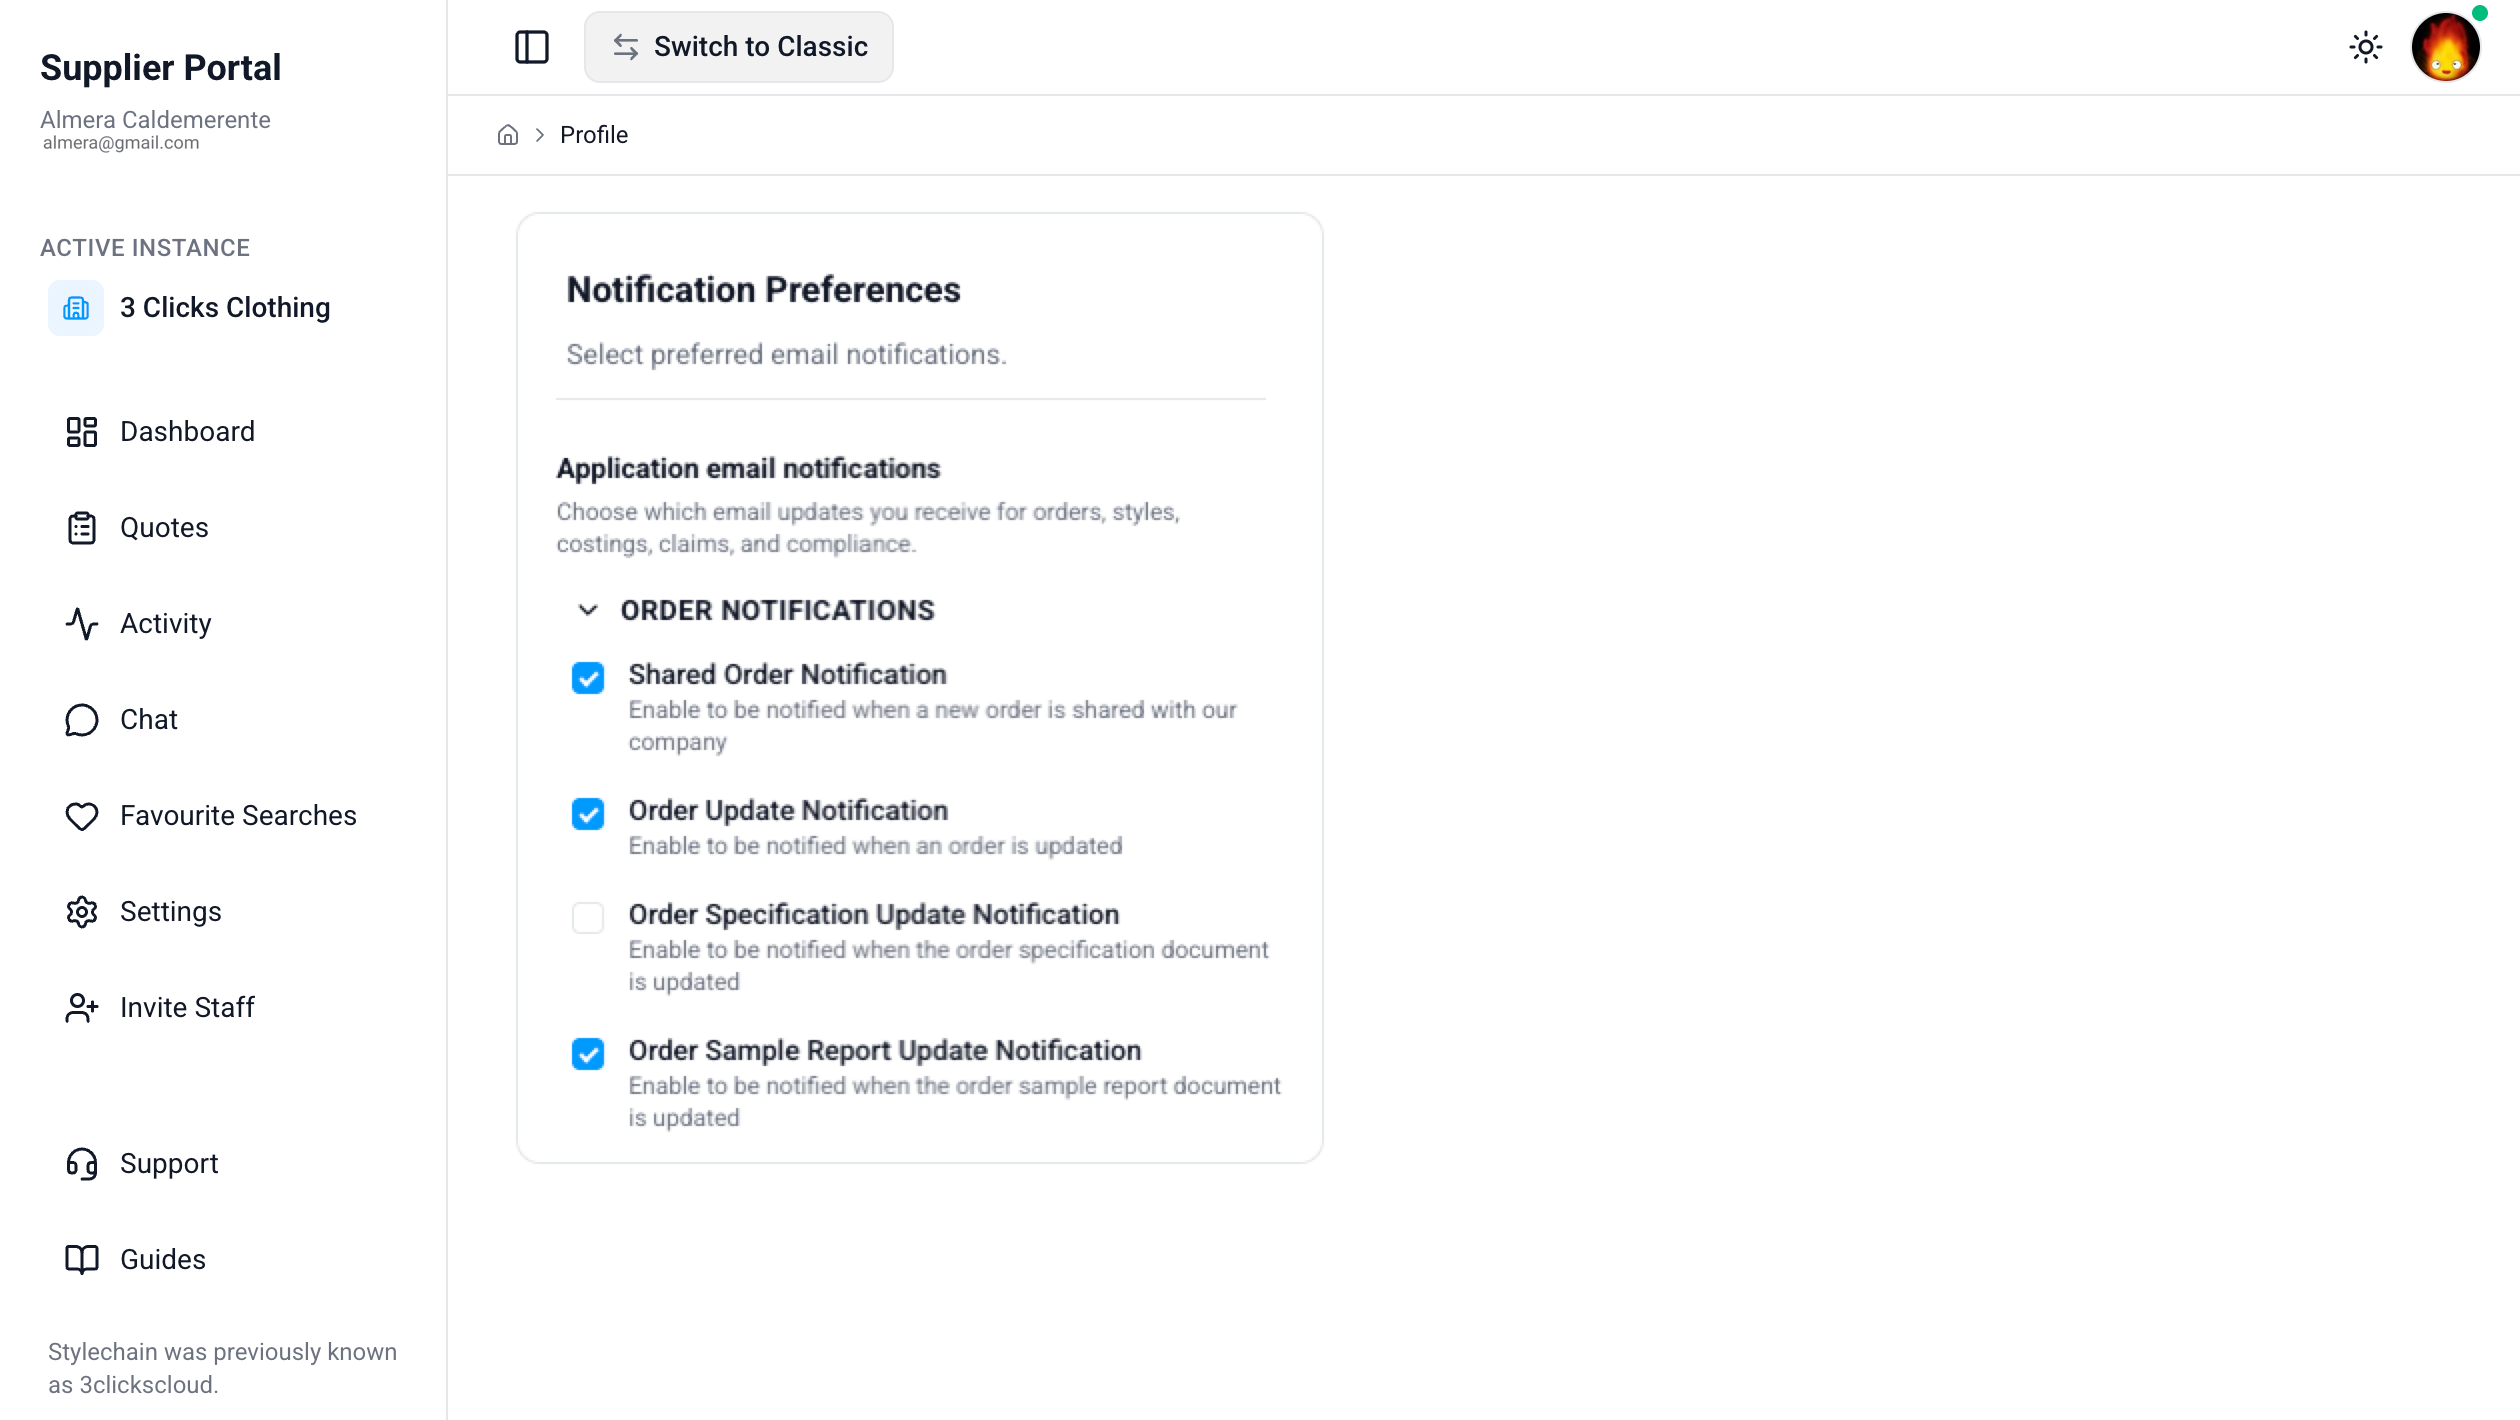
Task: Open the Settings gear icon
Action: pos(82,912)
